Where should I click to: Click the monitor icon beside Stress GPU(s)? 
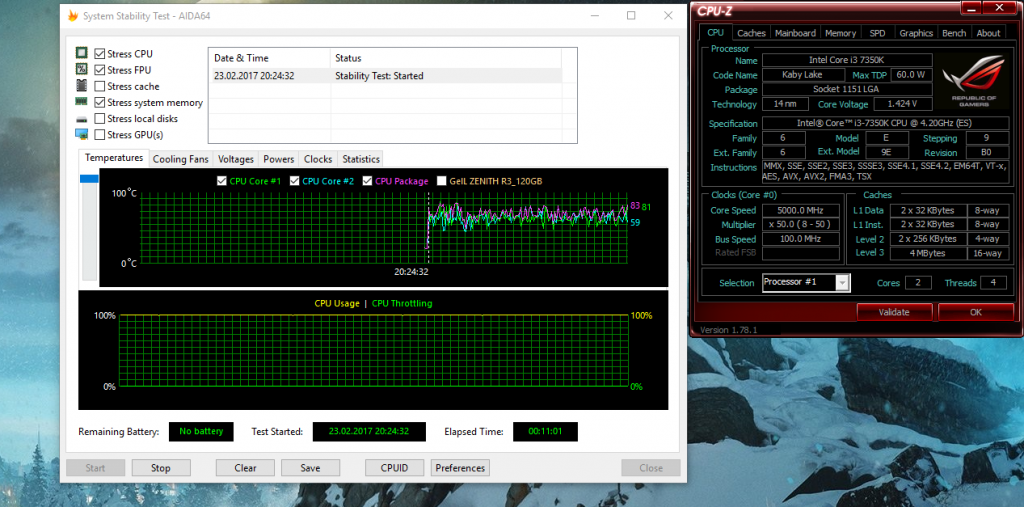82,135
